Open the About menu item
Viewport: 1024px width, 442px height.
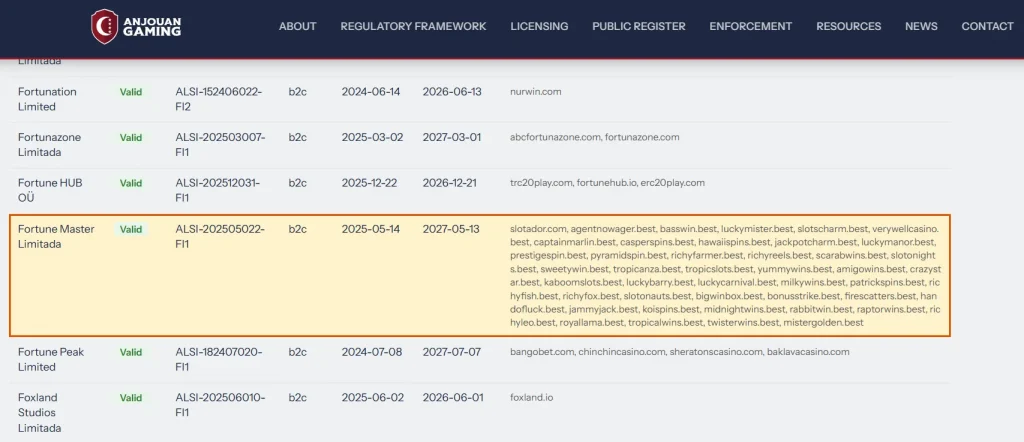[x=298, y=26]
